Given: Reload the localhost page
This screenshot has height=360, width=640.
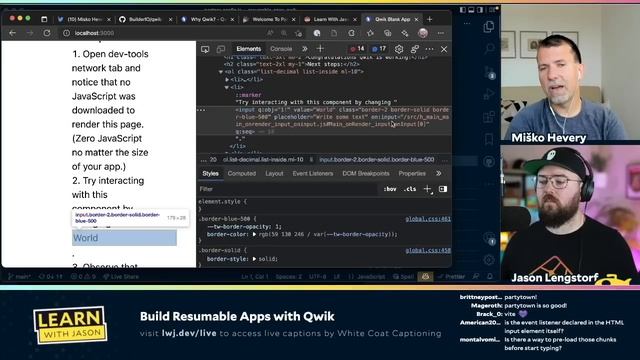Looking at the screenshot, I should 47,33.
